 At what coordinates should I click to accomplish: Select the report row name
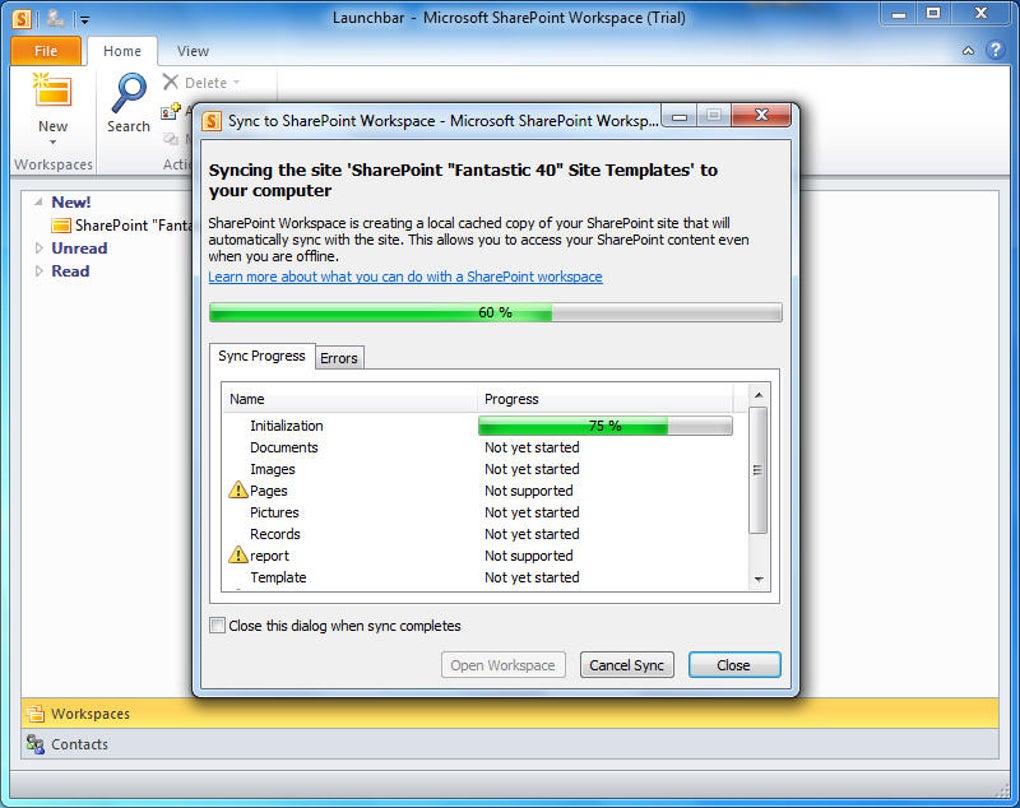[269, 556]
